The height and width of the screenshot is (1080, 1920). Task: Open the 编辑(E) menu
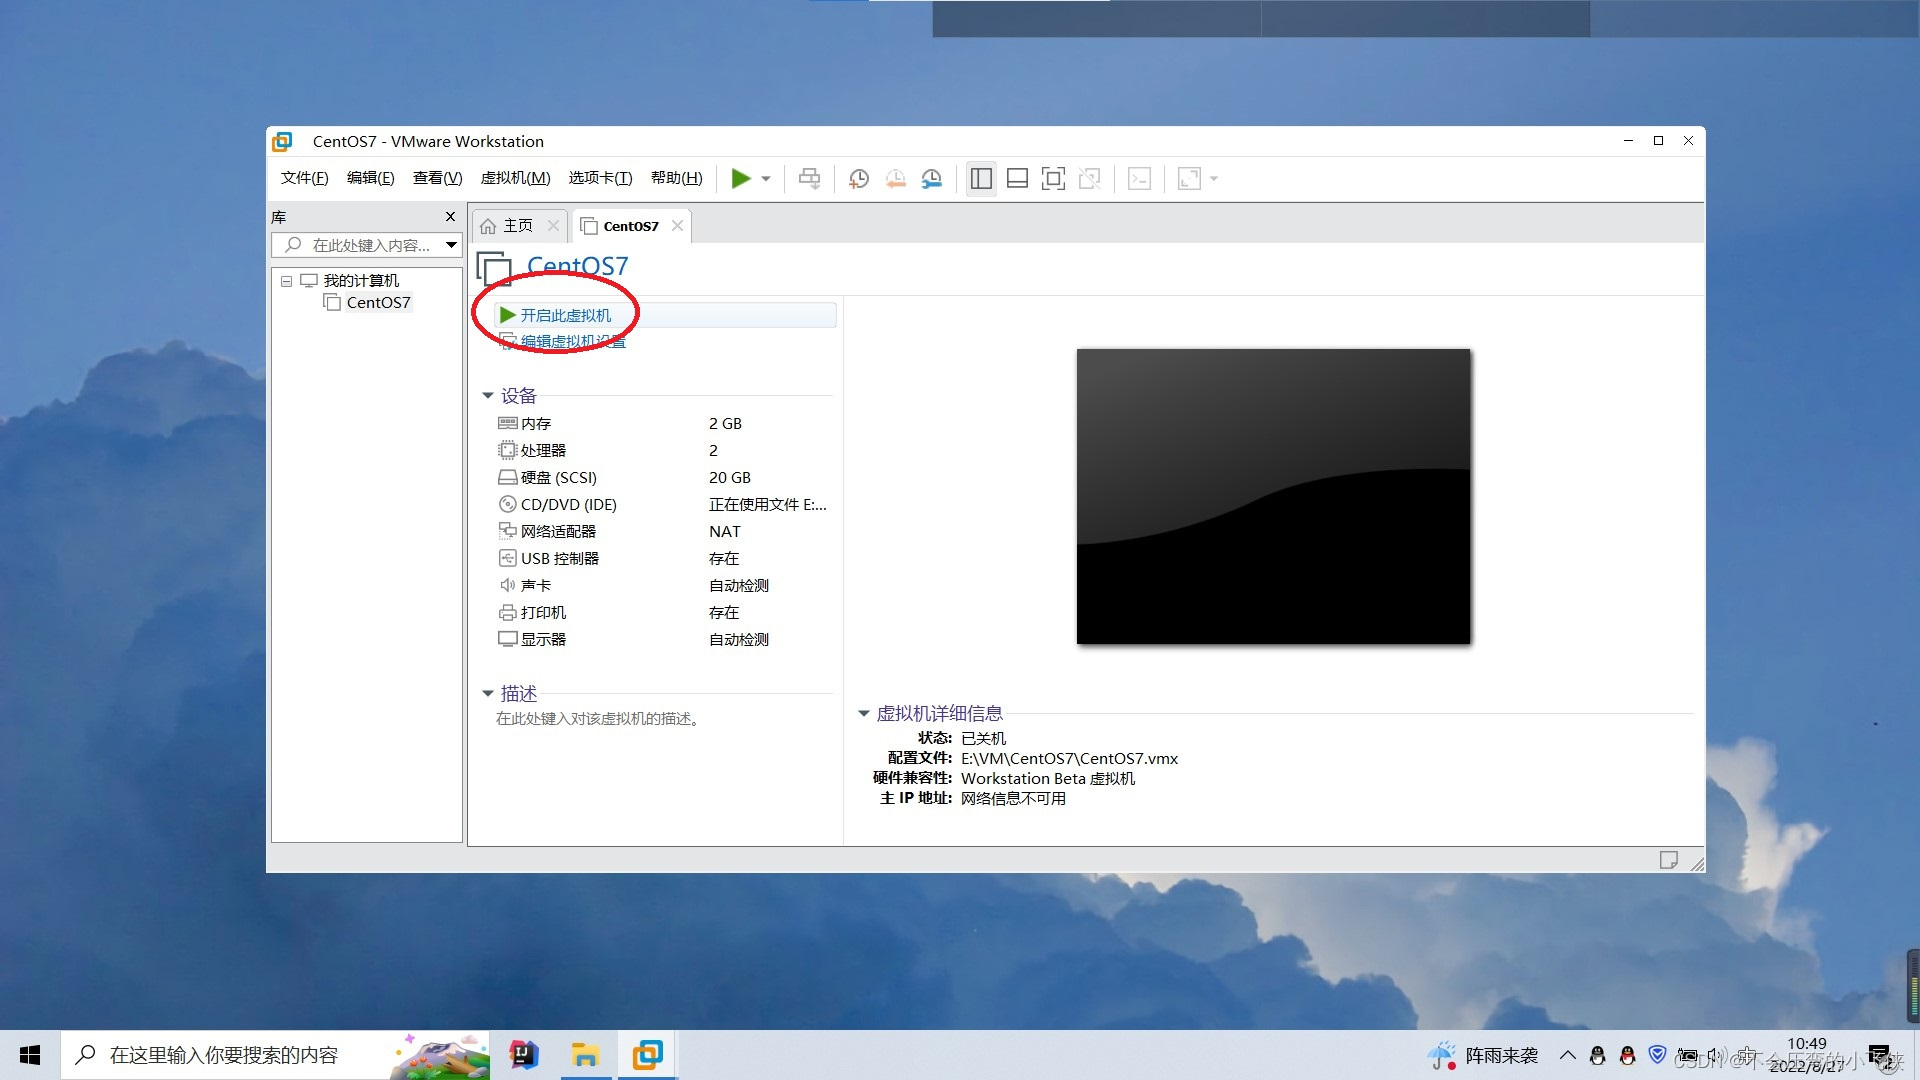[x=370, y=178]
